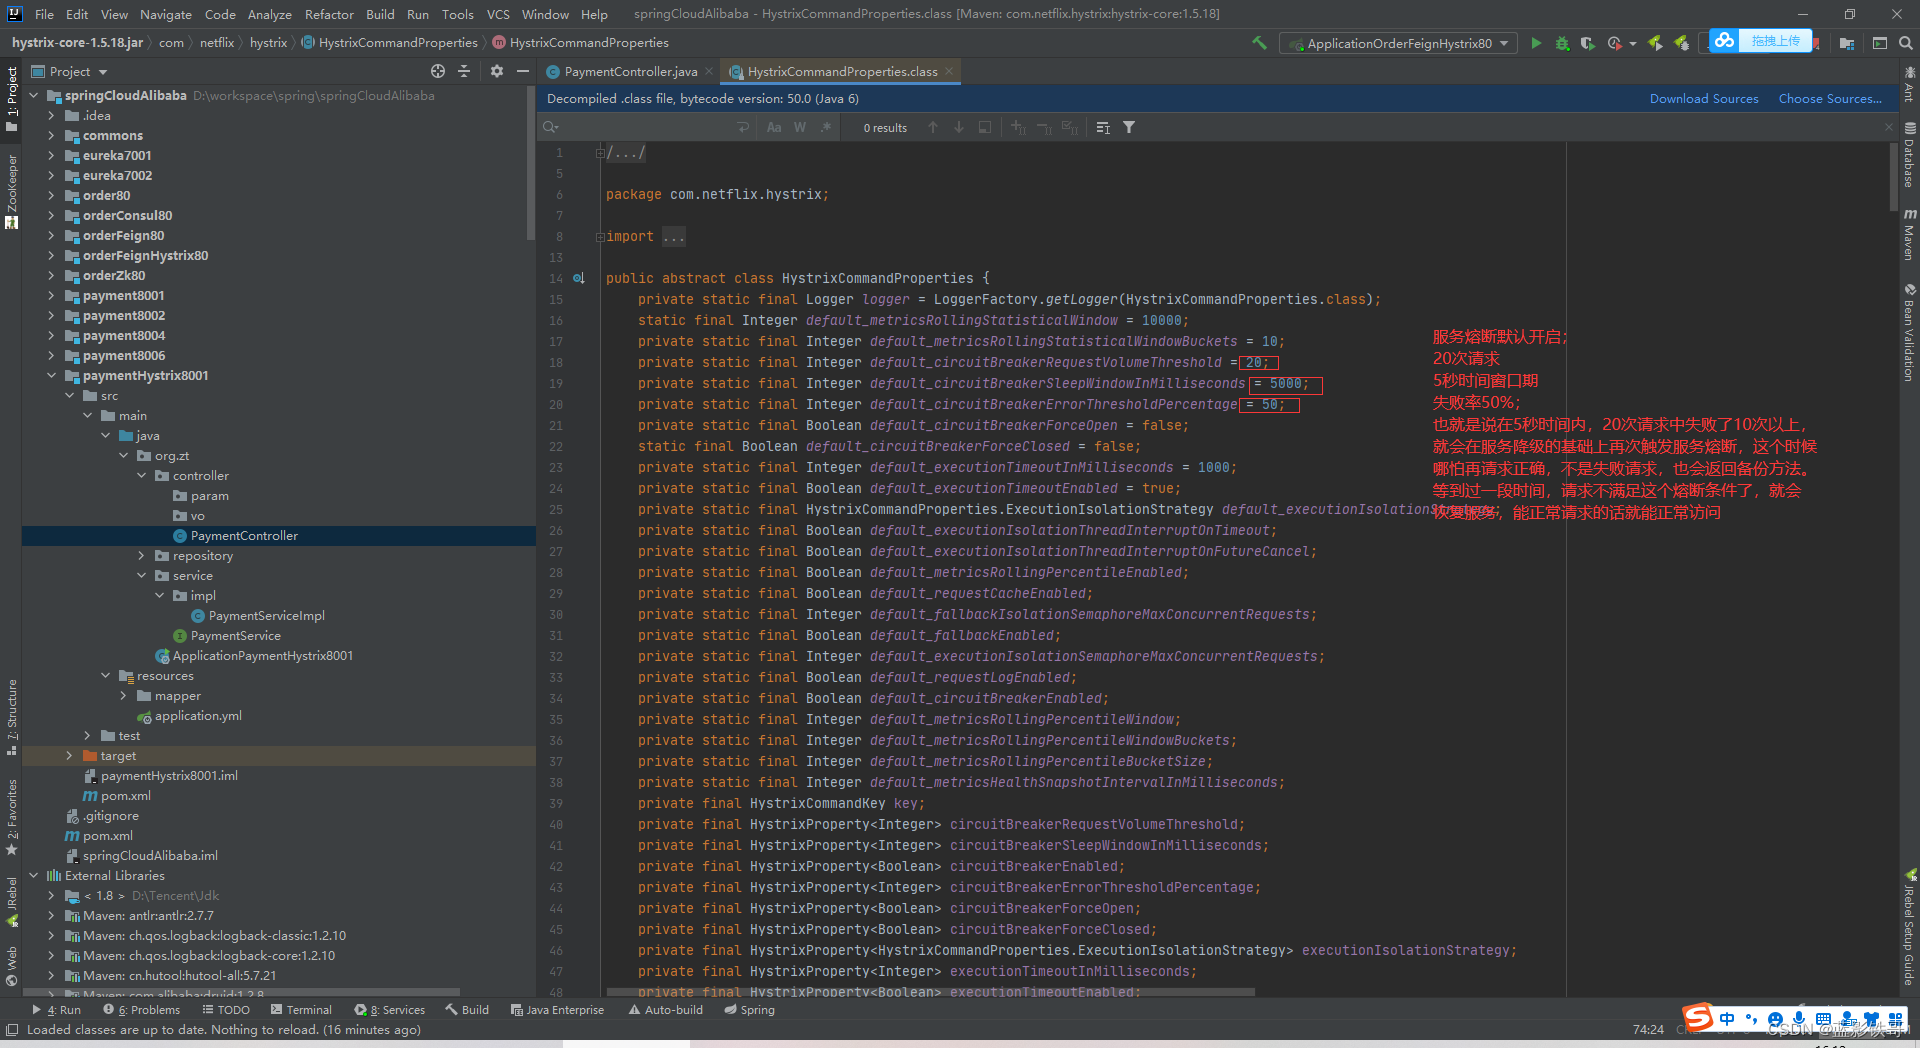Viewport: 1920px width, 1048px height.
Task: Click the Sogou input method S icon
Action: click(1698, 1018)
